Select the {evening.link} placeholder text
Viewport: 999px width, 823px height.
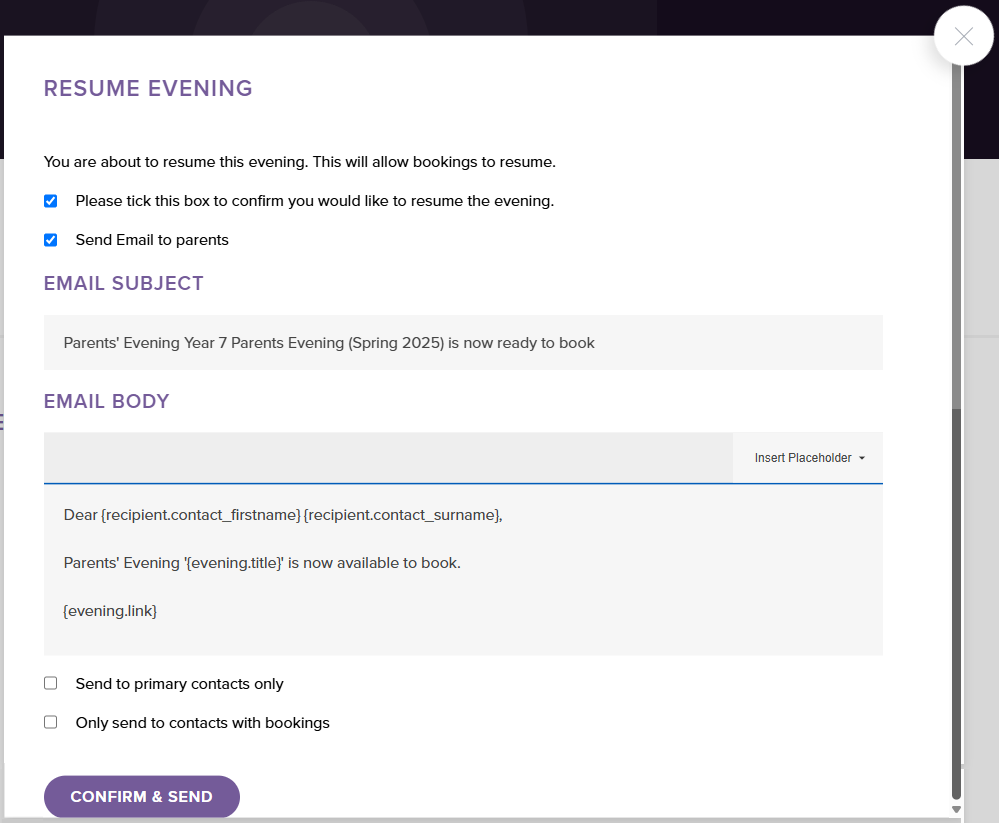[x=110, y=610]
